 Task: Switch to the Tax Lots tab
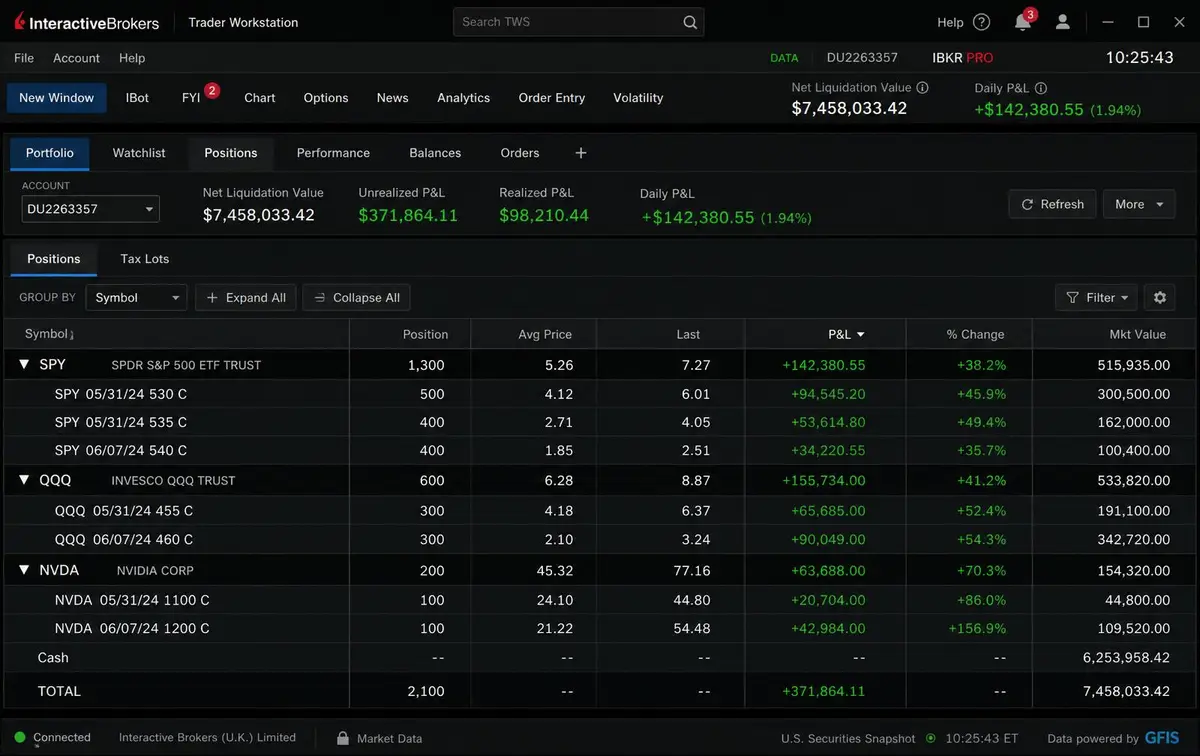(145, 258)
